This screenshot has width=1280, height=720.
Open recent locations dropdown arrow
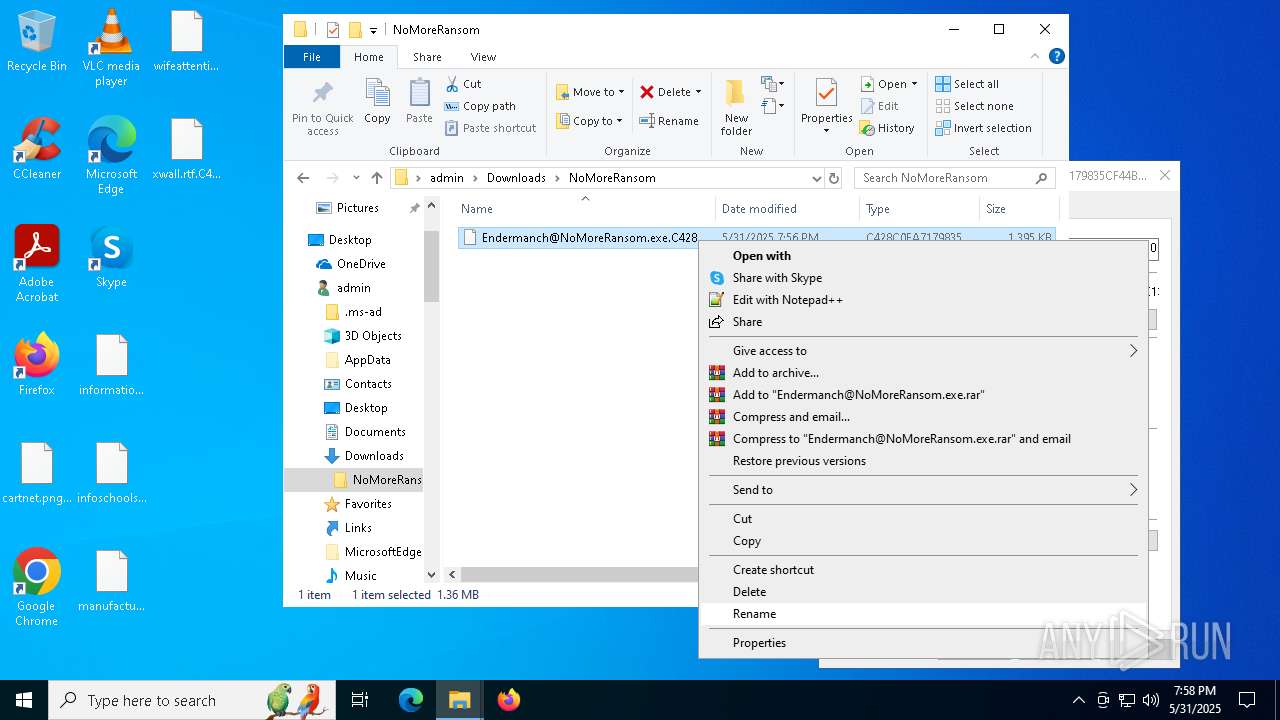tap(356, 178)
